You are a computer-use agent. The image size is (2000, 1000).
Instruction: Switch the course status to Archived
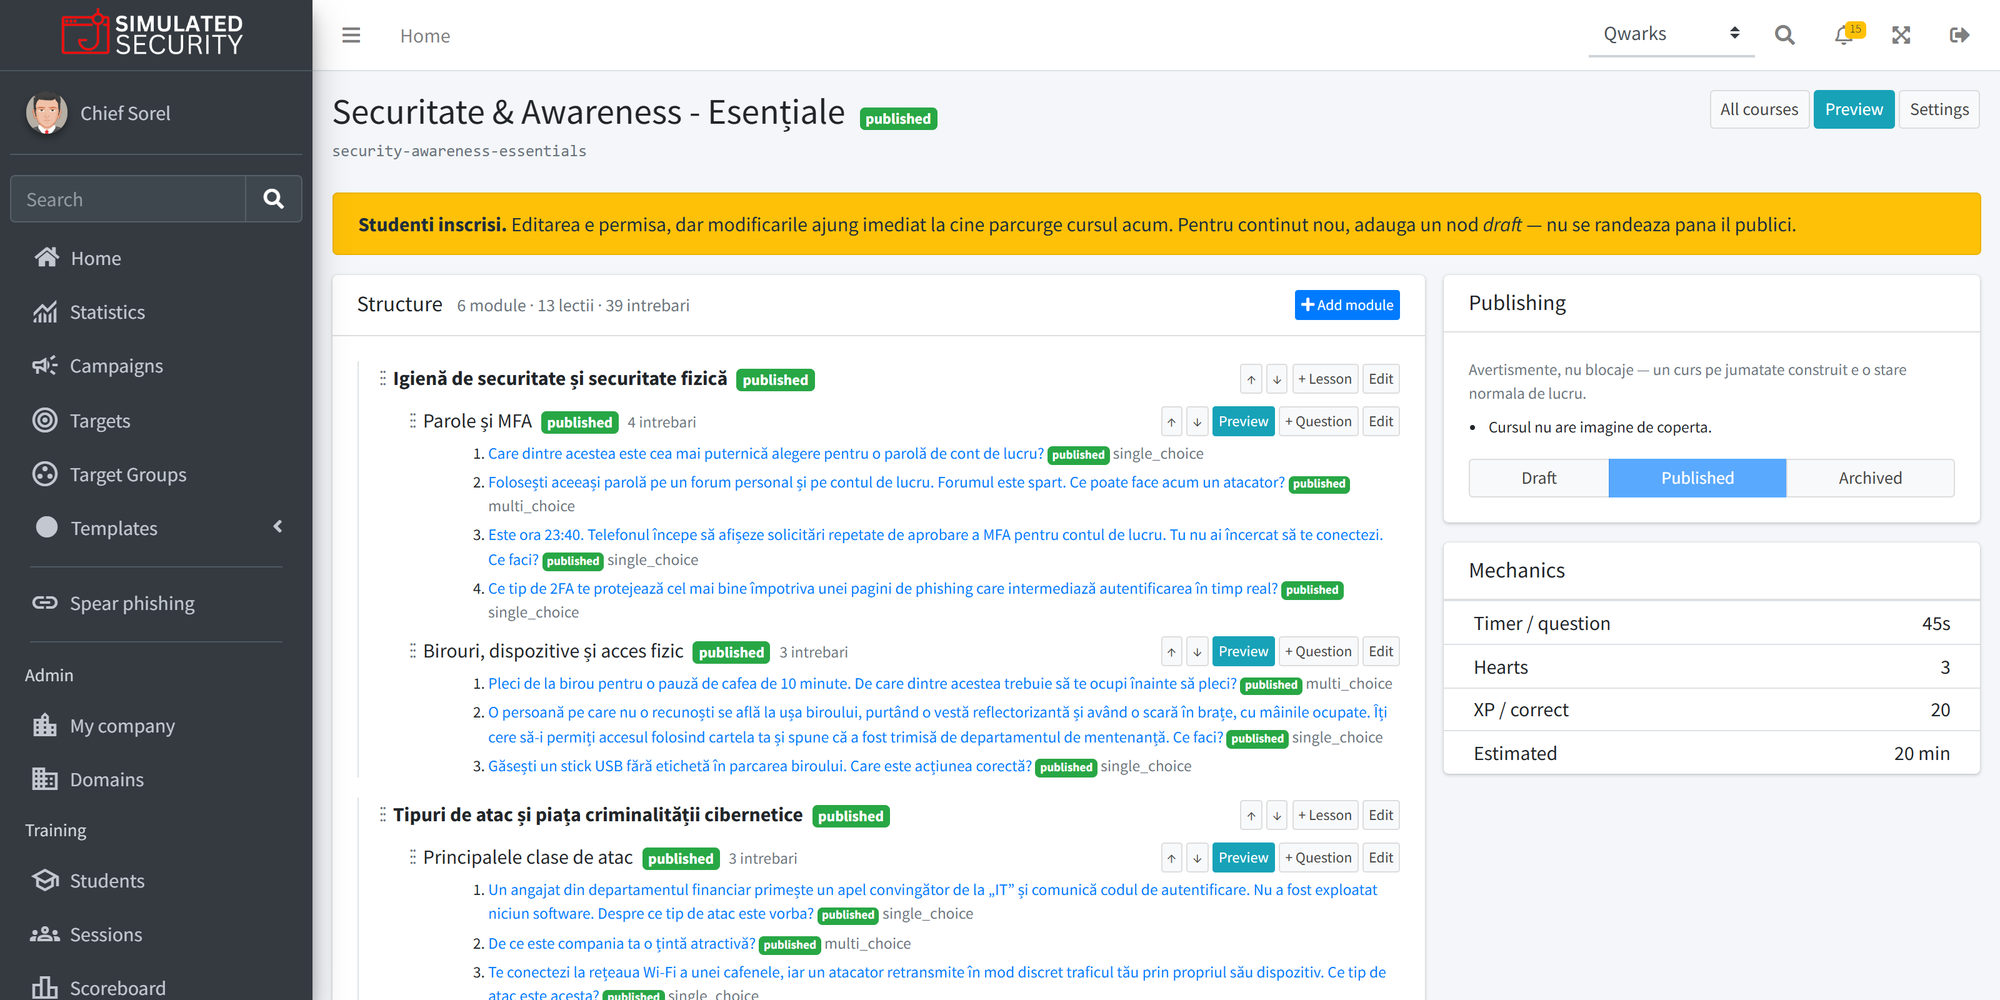pos(1870,478)
